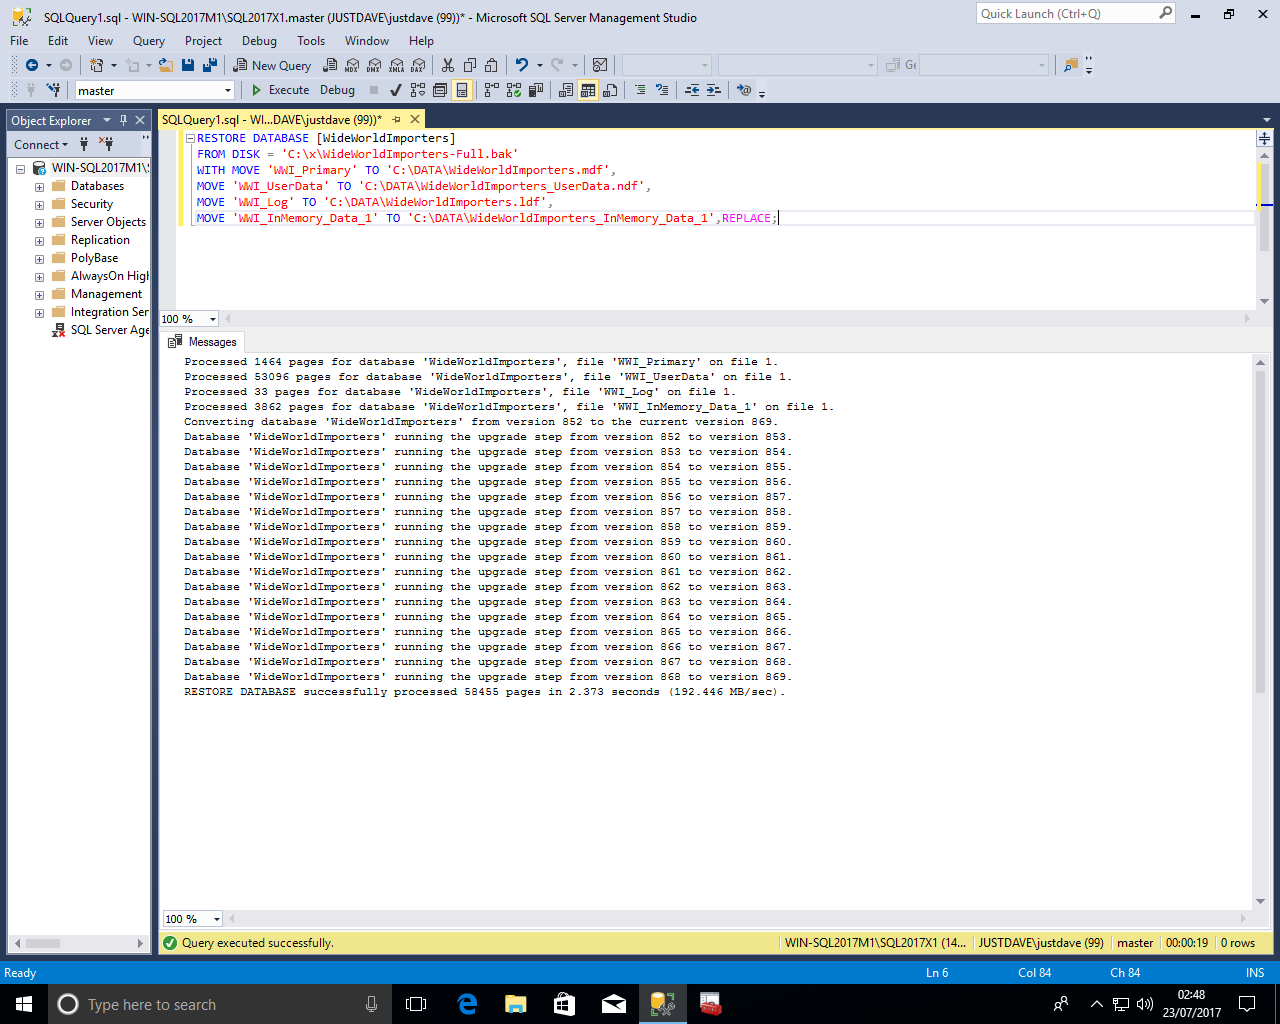Toggle the Results to Grid option
Viewport: 1280px width, 1024px height.
pos(588,90)
